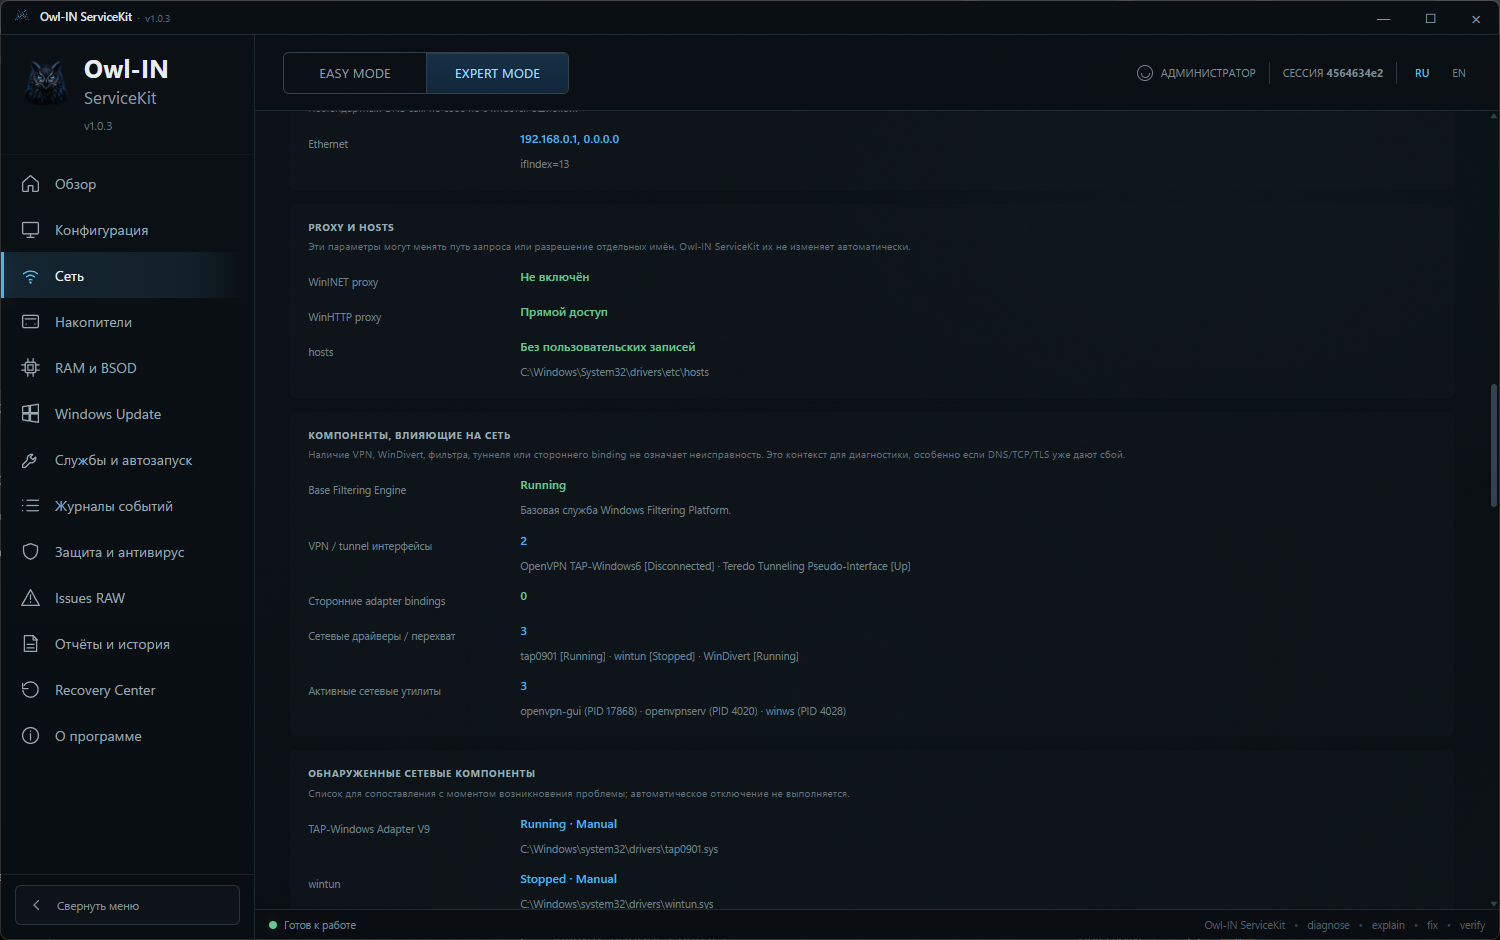Click the Обзор home icon

(31, 184)
